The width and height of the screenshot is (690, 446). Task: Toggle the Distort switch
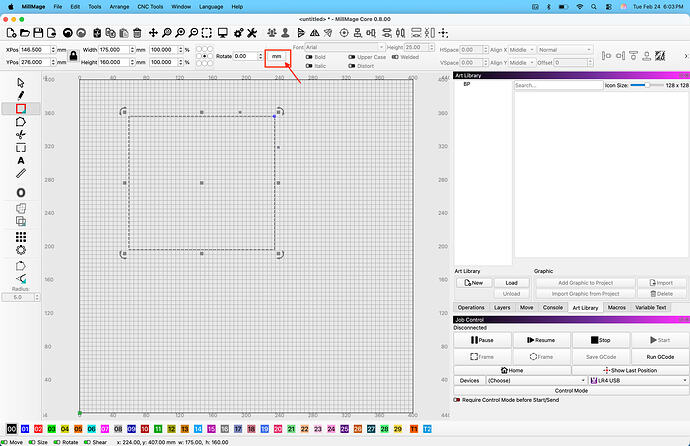352,66
